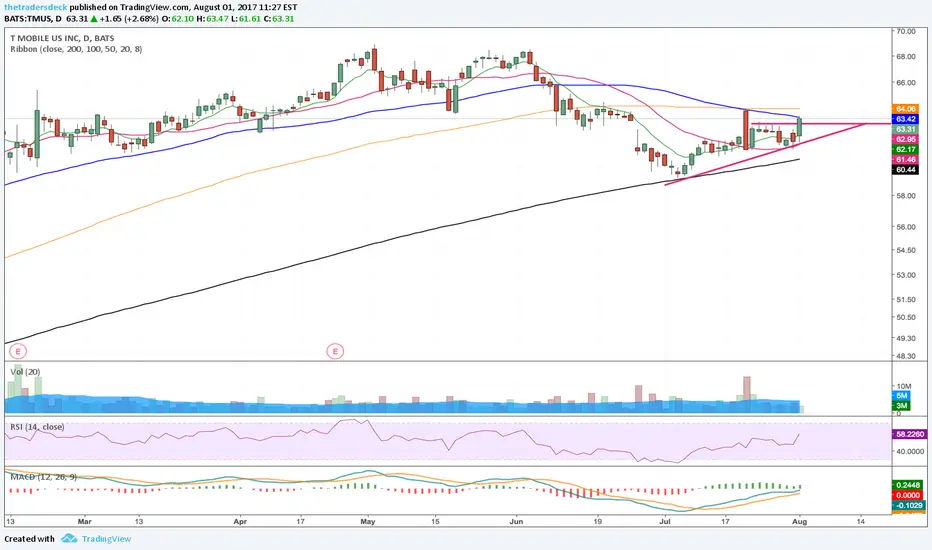The width and height of the screenshot is (932, 550).
Task: Click the TradingView cloud logo icon
Action: (x=69, y=539)
